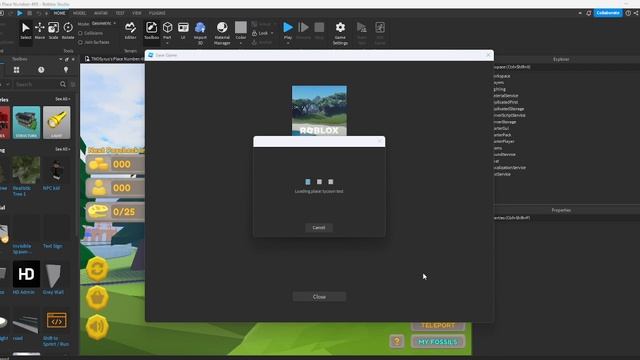Open the Toolbox grid view tab
The image size is (640, 360).
pyautogui.click(x=16, y=70)
